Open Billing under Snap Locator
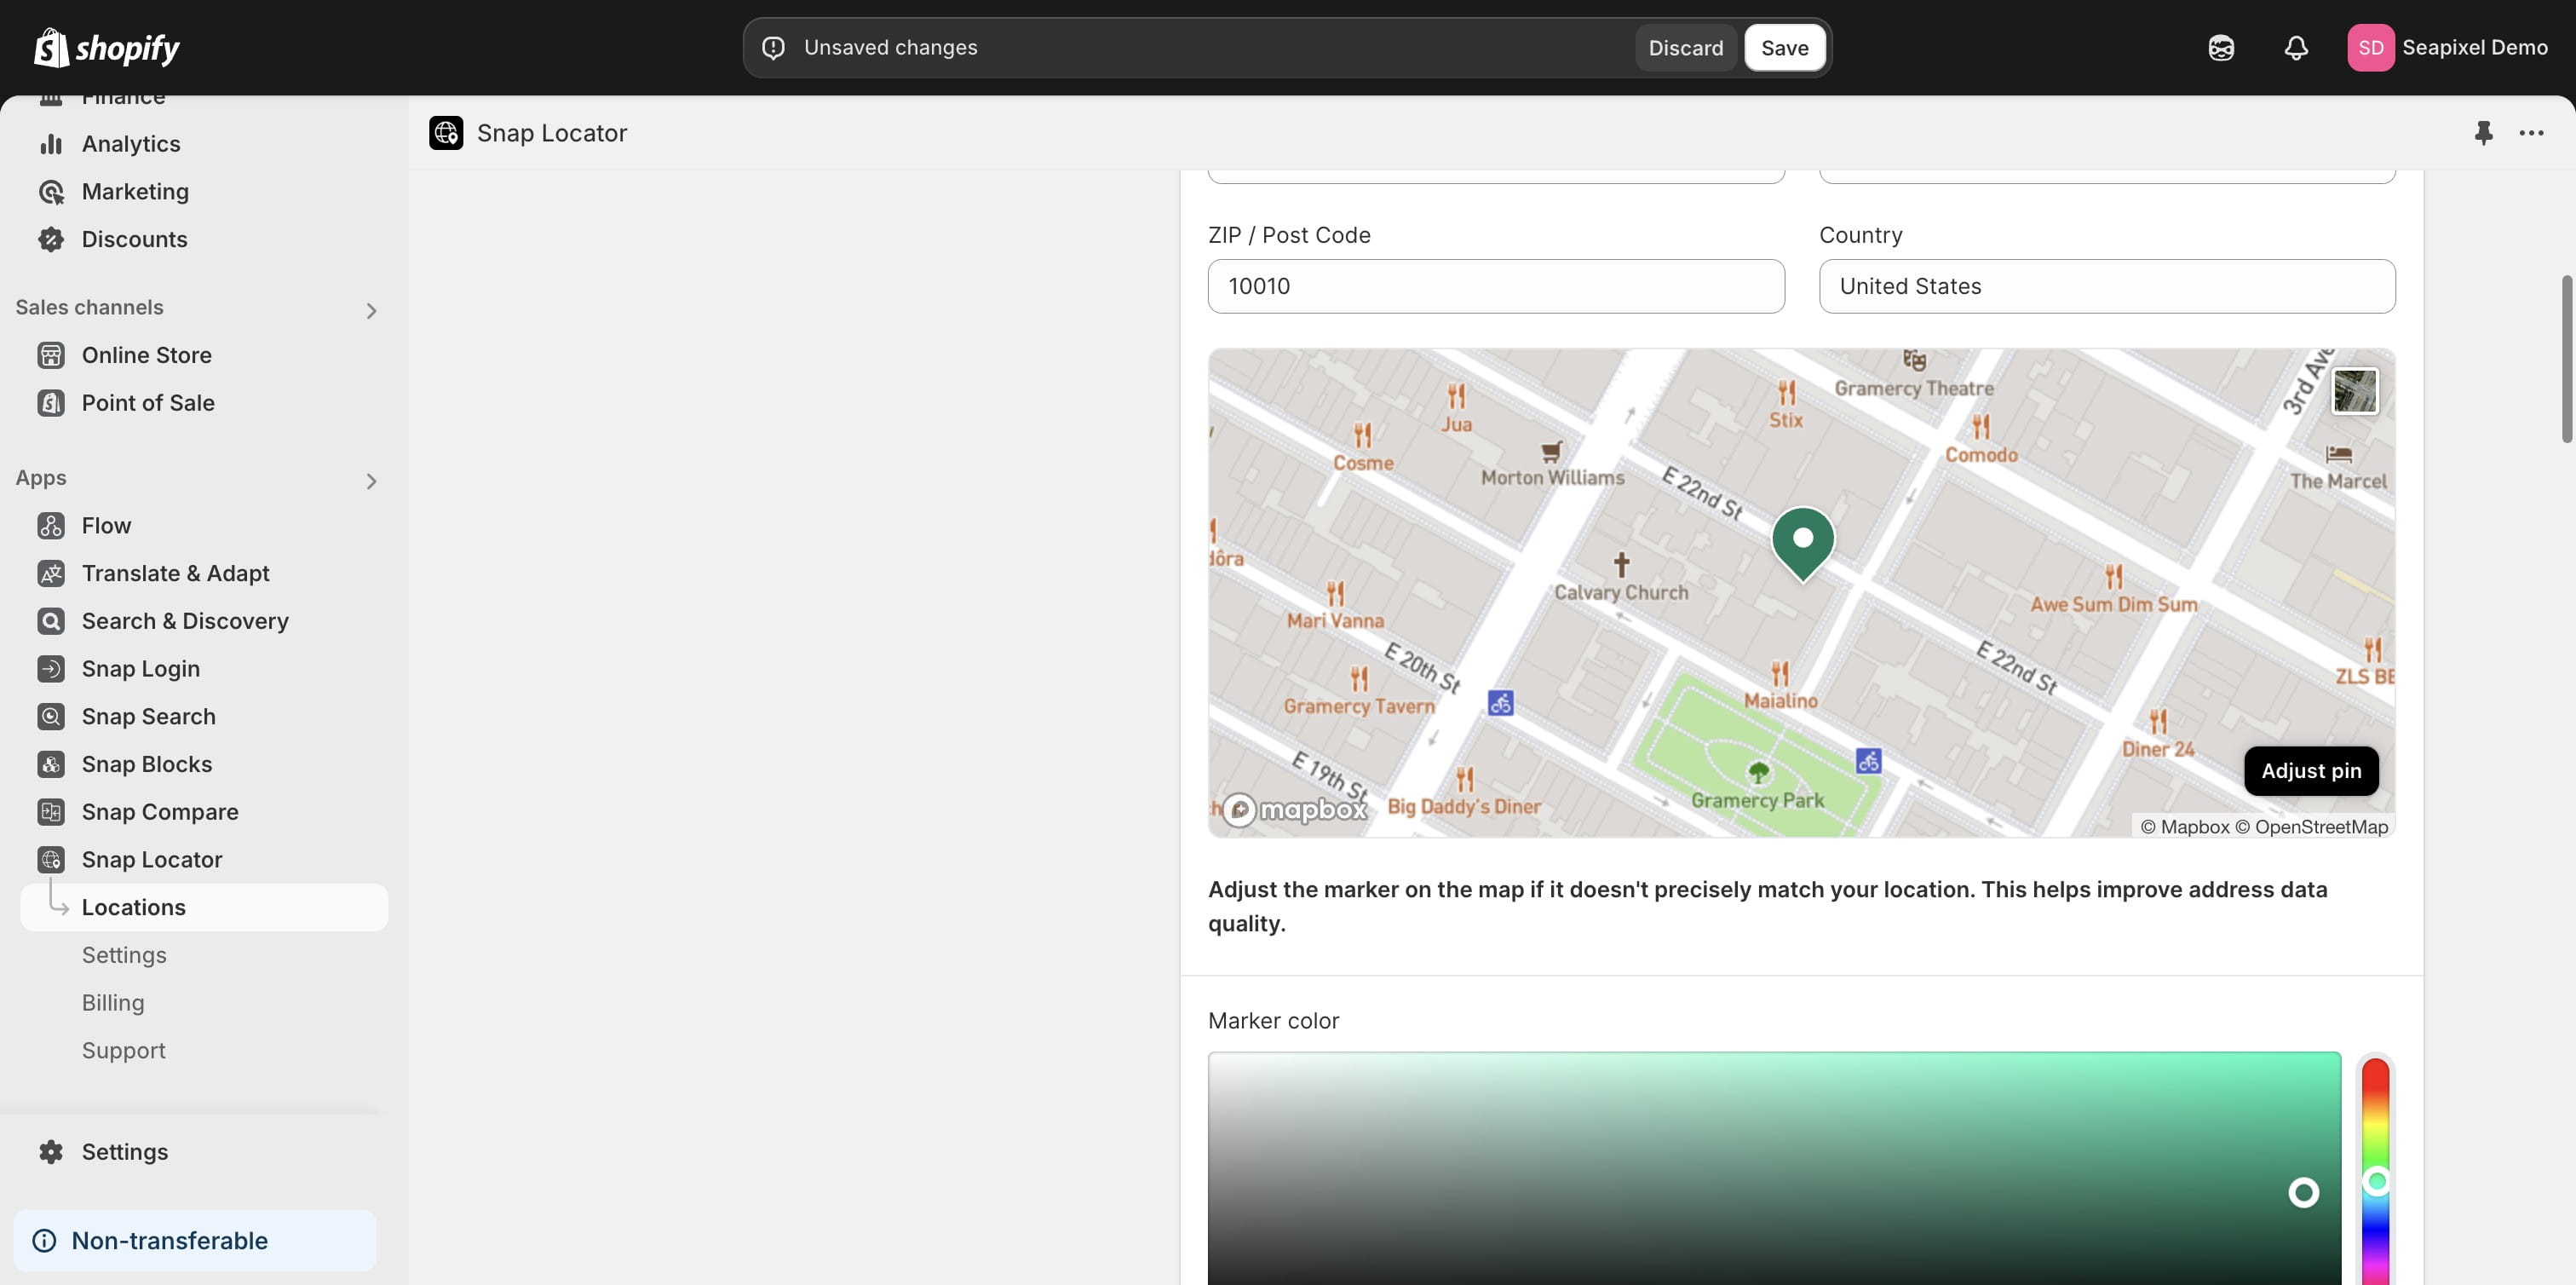Viewport: 2576px width, 1285px height. [113, 1003]
